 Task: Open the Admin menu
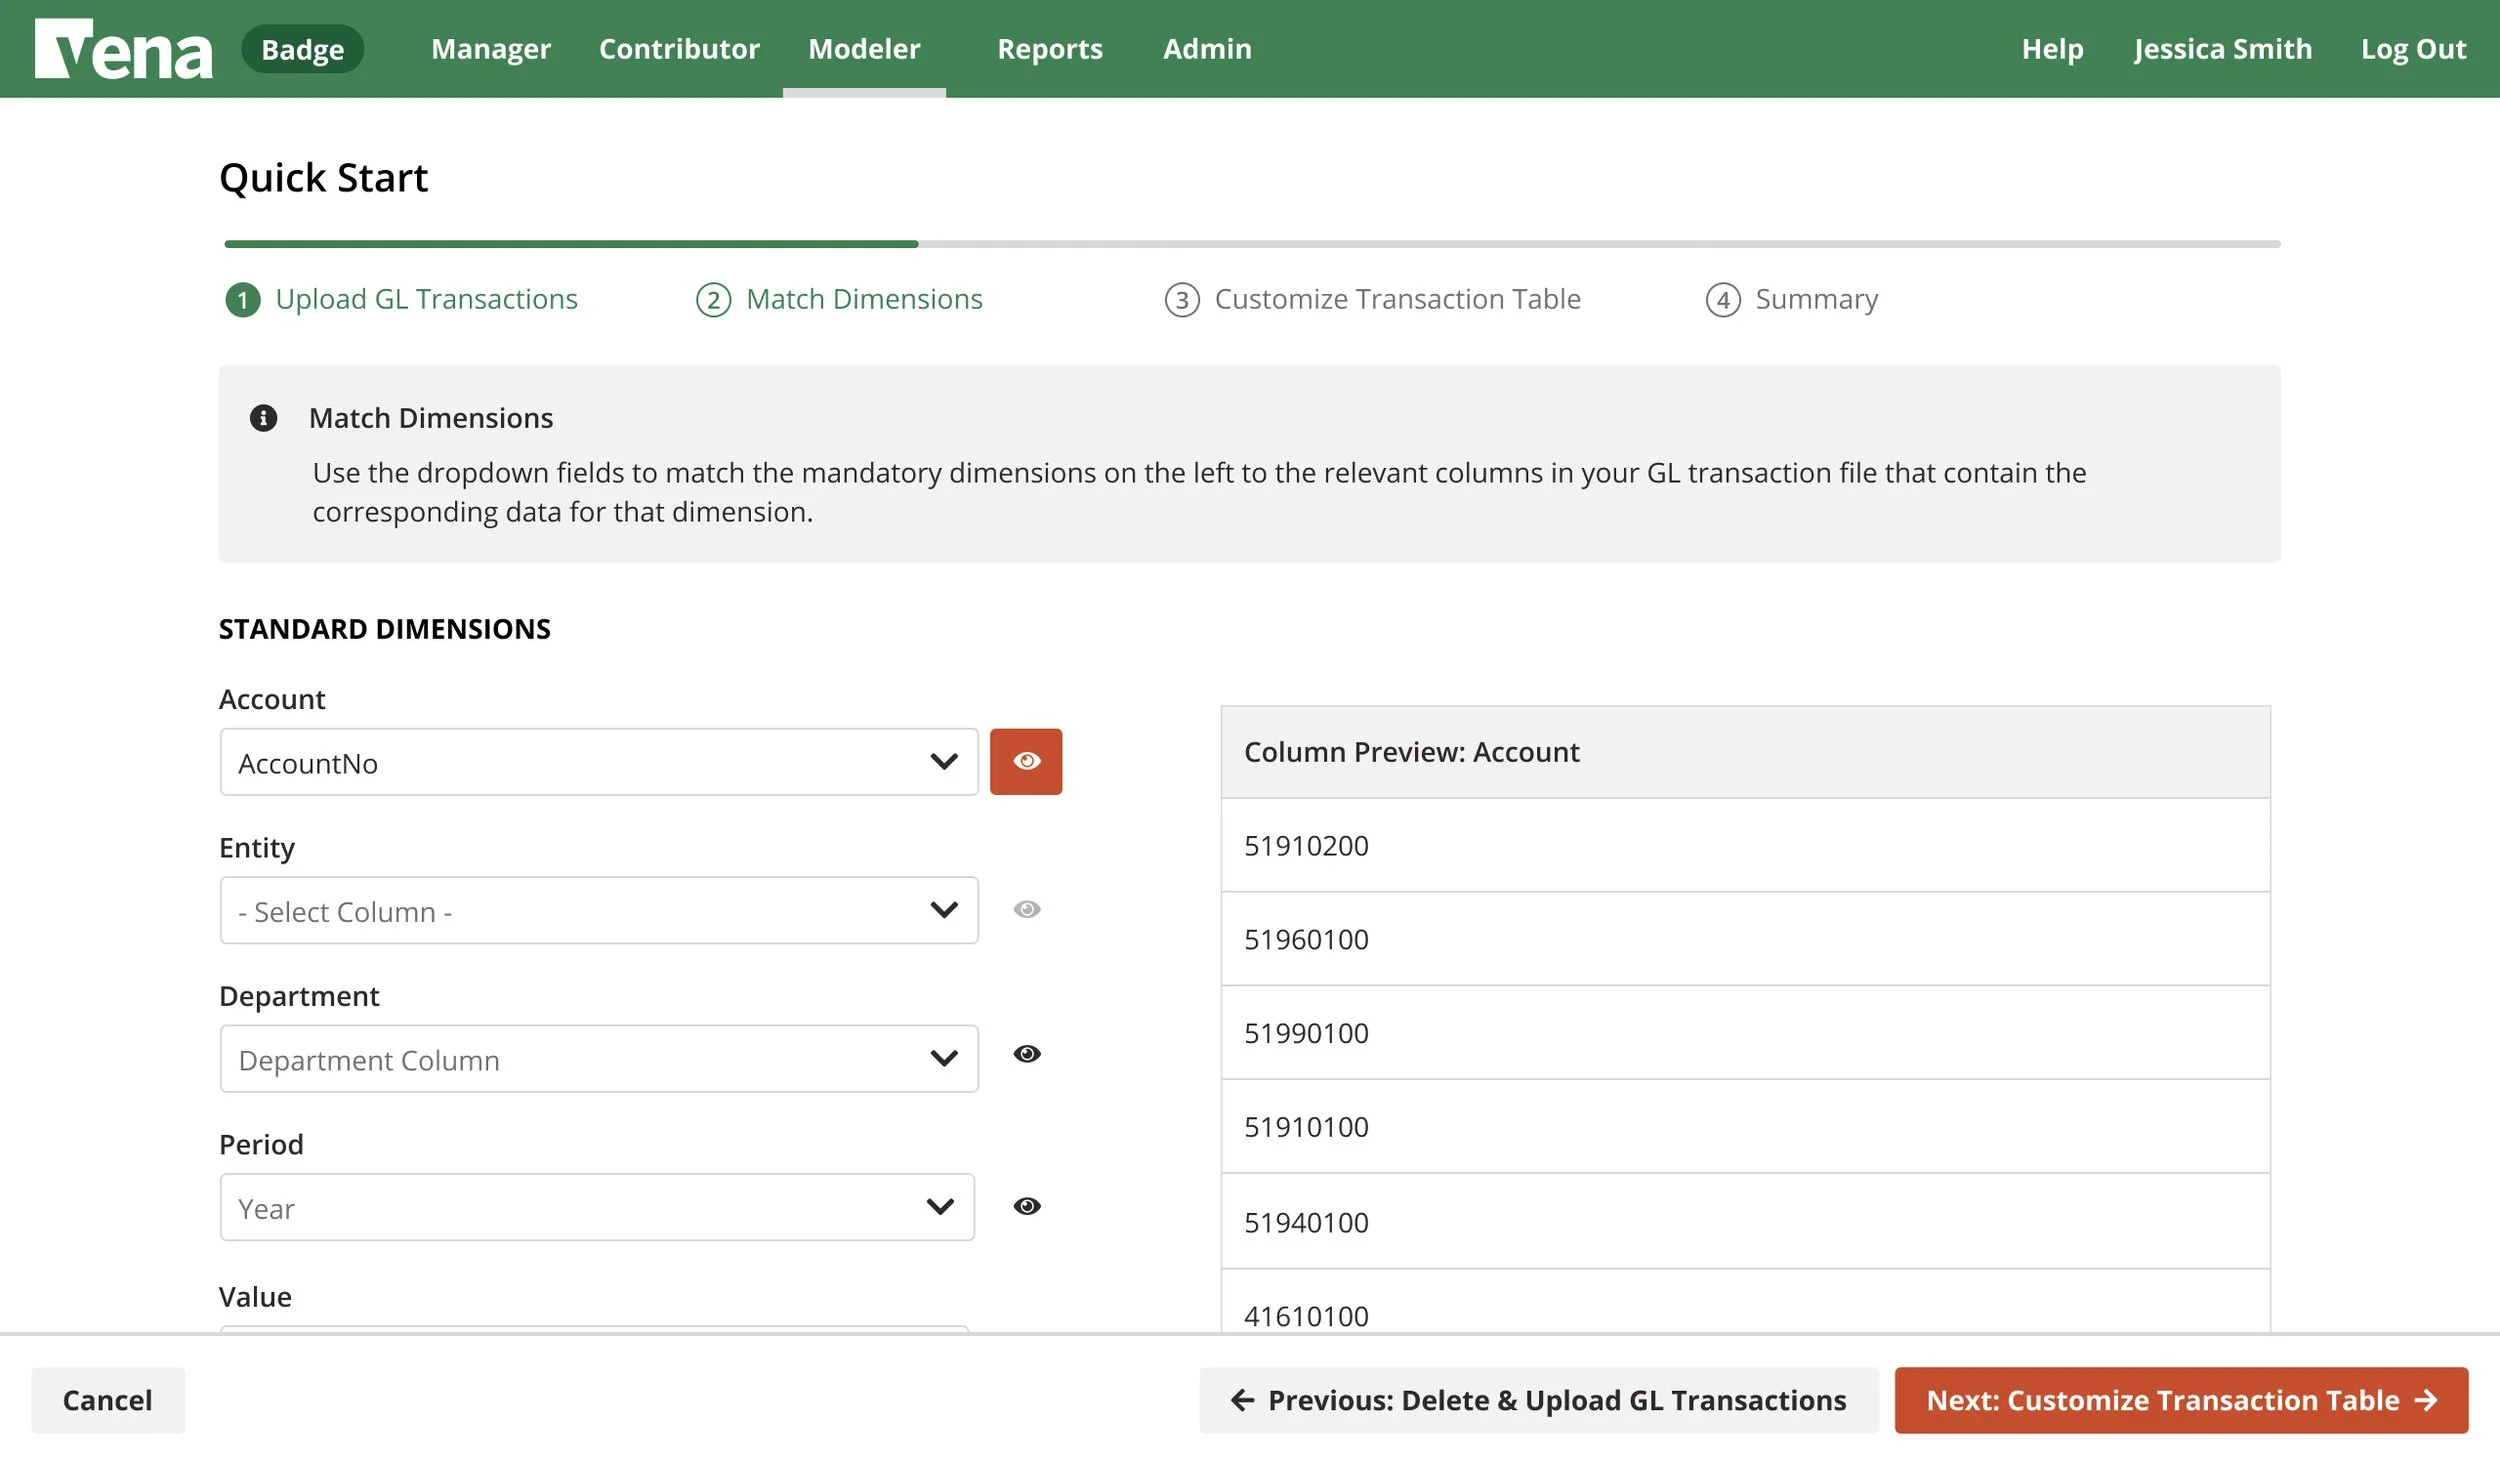pos(1206,48)
